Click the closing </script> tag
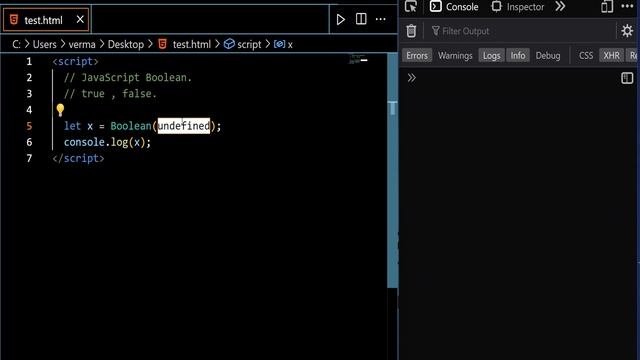The height and width of the screenshot is (360, 640). click(x=78, y=158)
